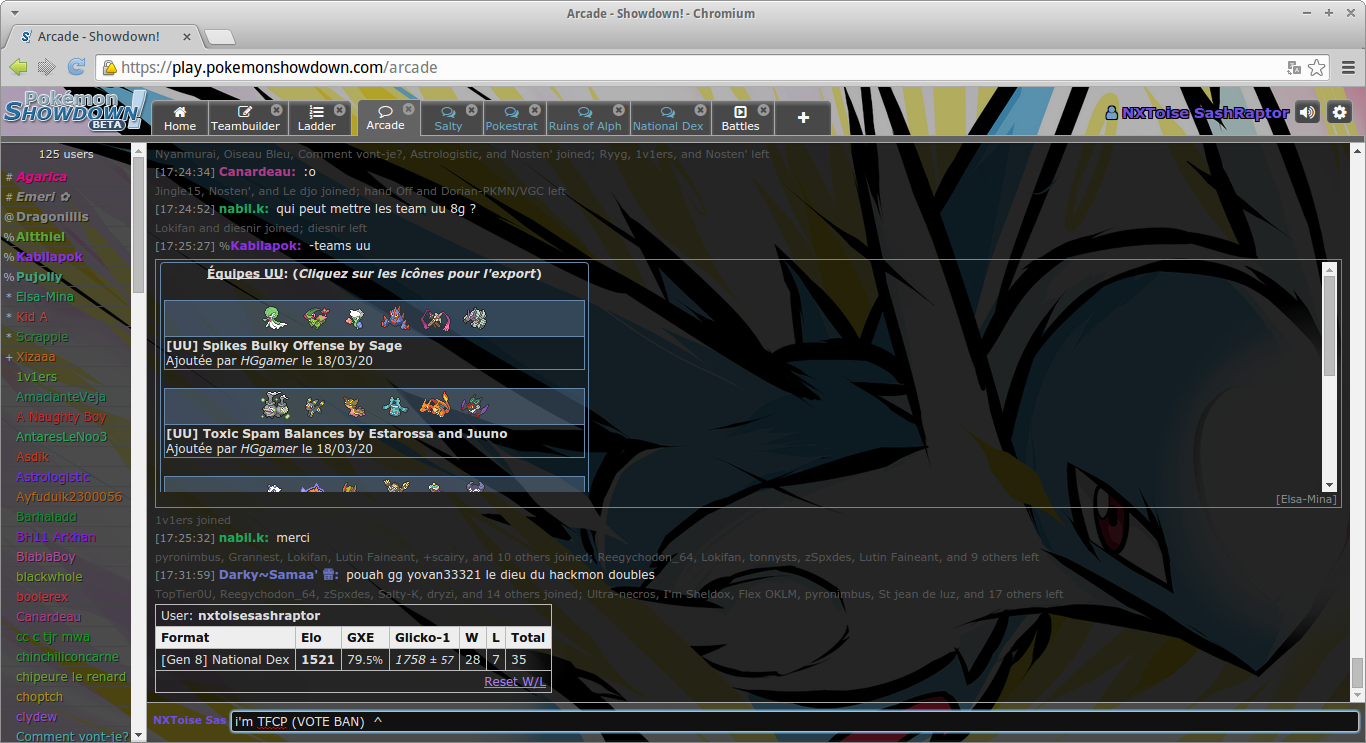1366x743 pixels.
Task: Click the translate page icon in address bar
Action: 1294,68
